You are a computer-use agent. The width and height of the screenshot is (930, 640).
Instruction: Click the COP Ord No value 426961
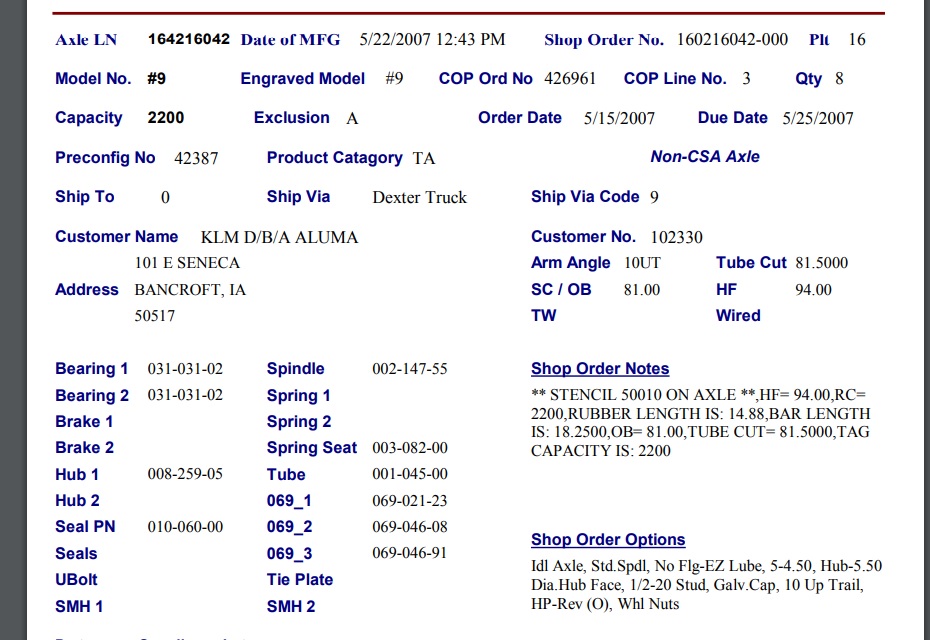[570, 79]
